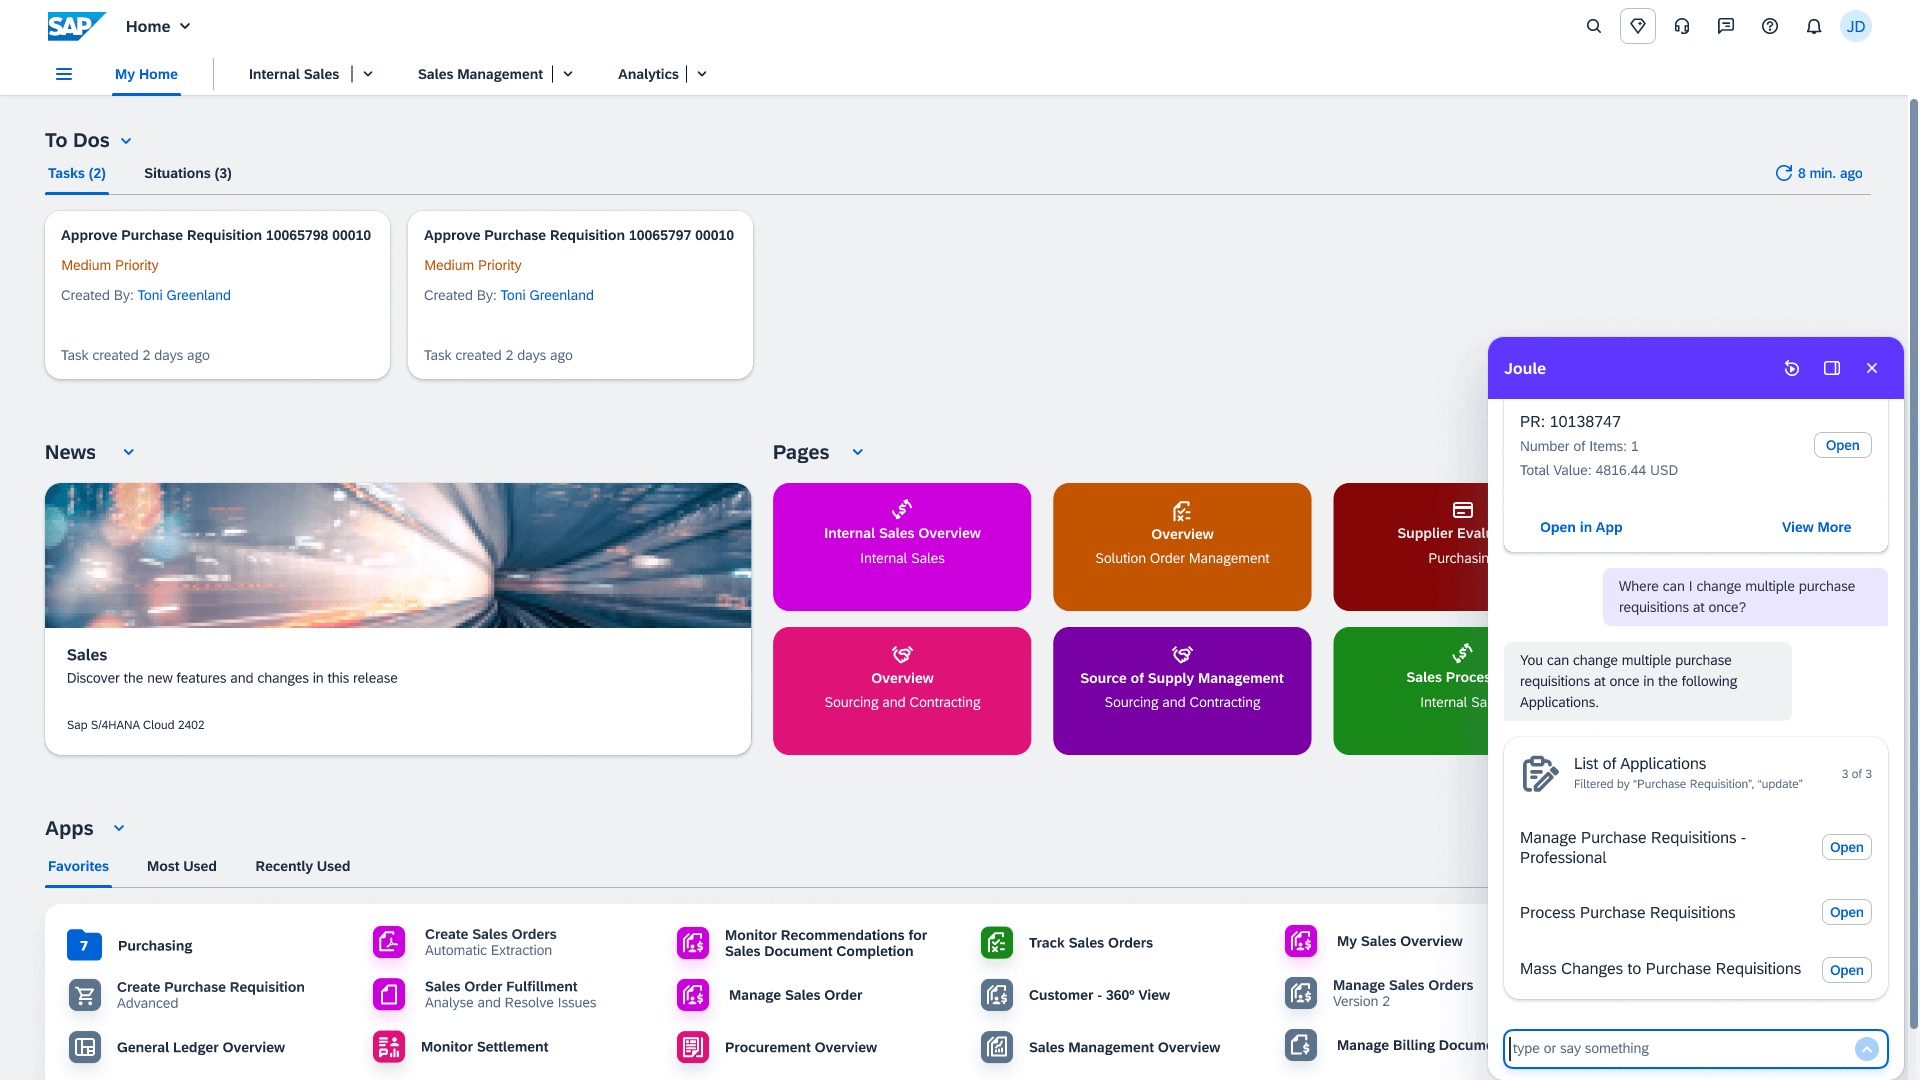Open the Internal Sales dropdown arrow
The width and height of the screenshot is (1920, 1080).
367,73
